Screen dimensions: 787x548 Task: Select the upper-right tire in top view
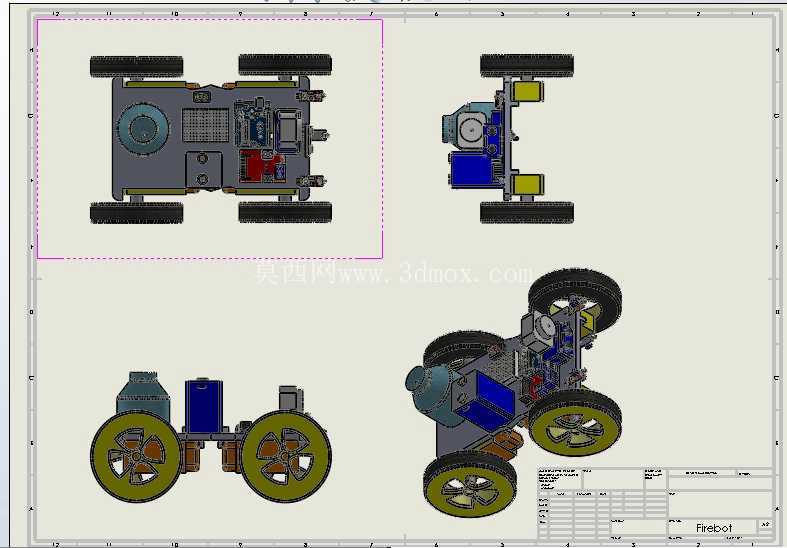click(x=285, y=65)
